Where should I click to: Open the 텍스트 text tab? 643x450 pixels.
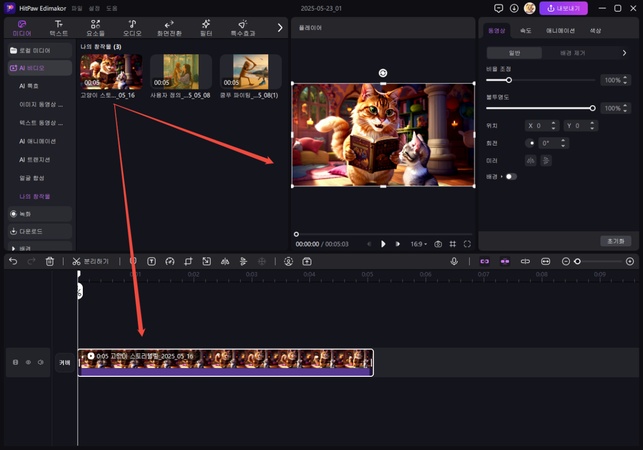point(59,27)
